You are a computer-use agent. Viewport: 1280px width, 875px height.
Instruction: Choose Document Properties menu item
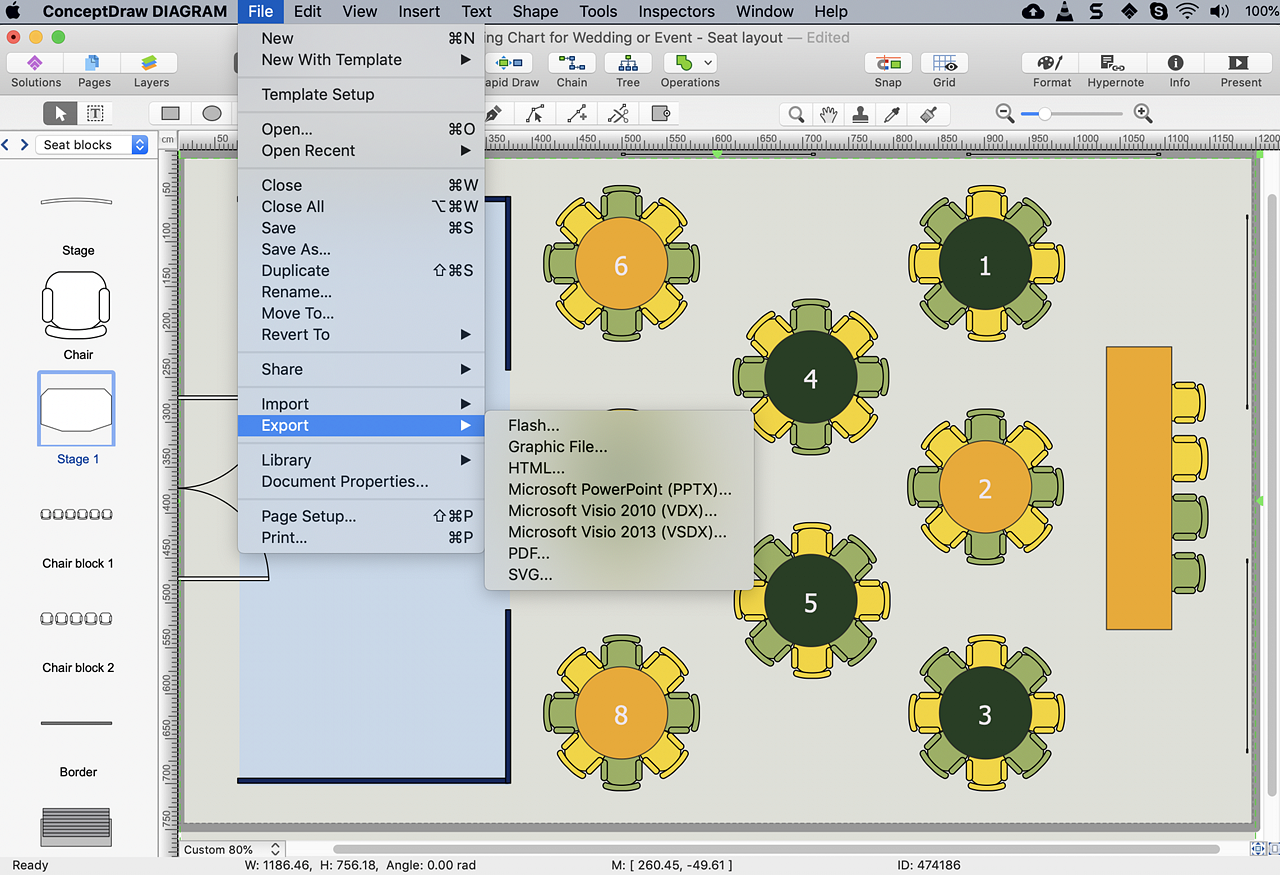point(361,482)
